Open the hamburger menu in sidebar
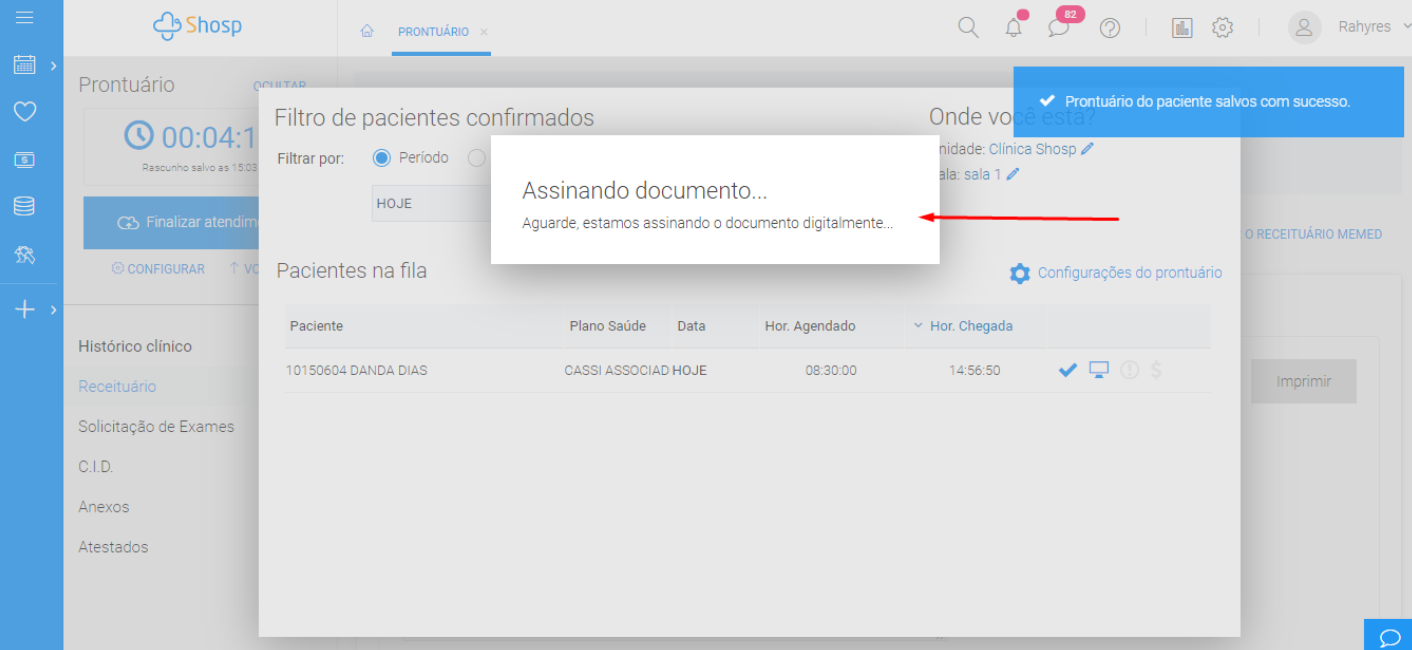 25,17
